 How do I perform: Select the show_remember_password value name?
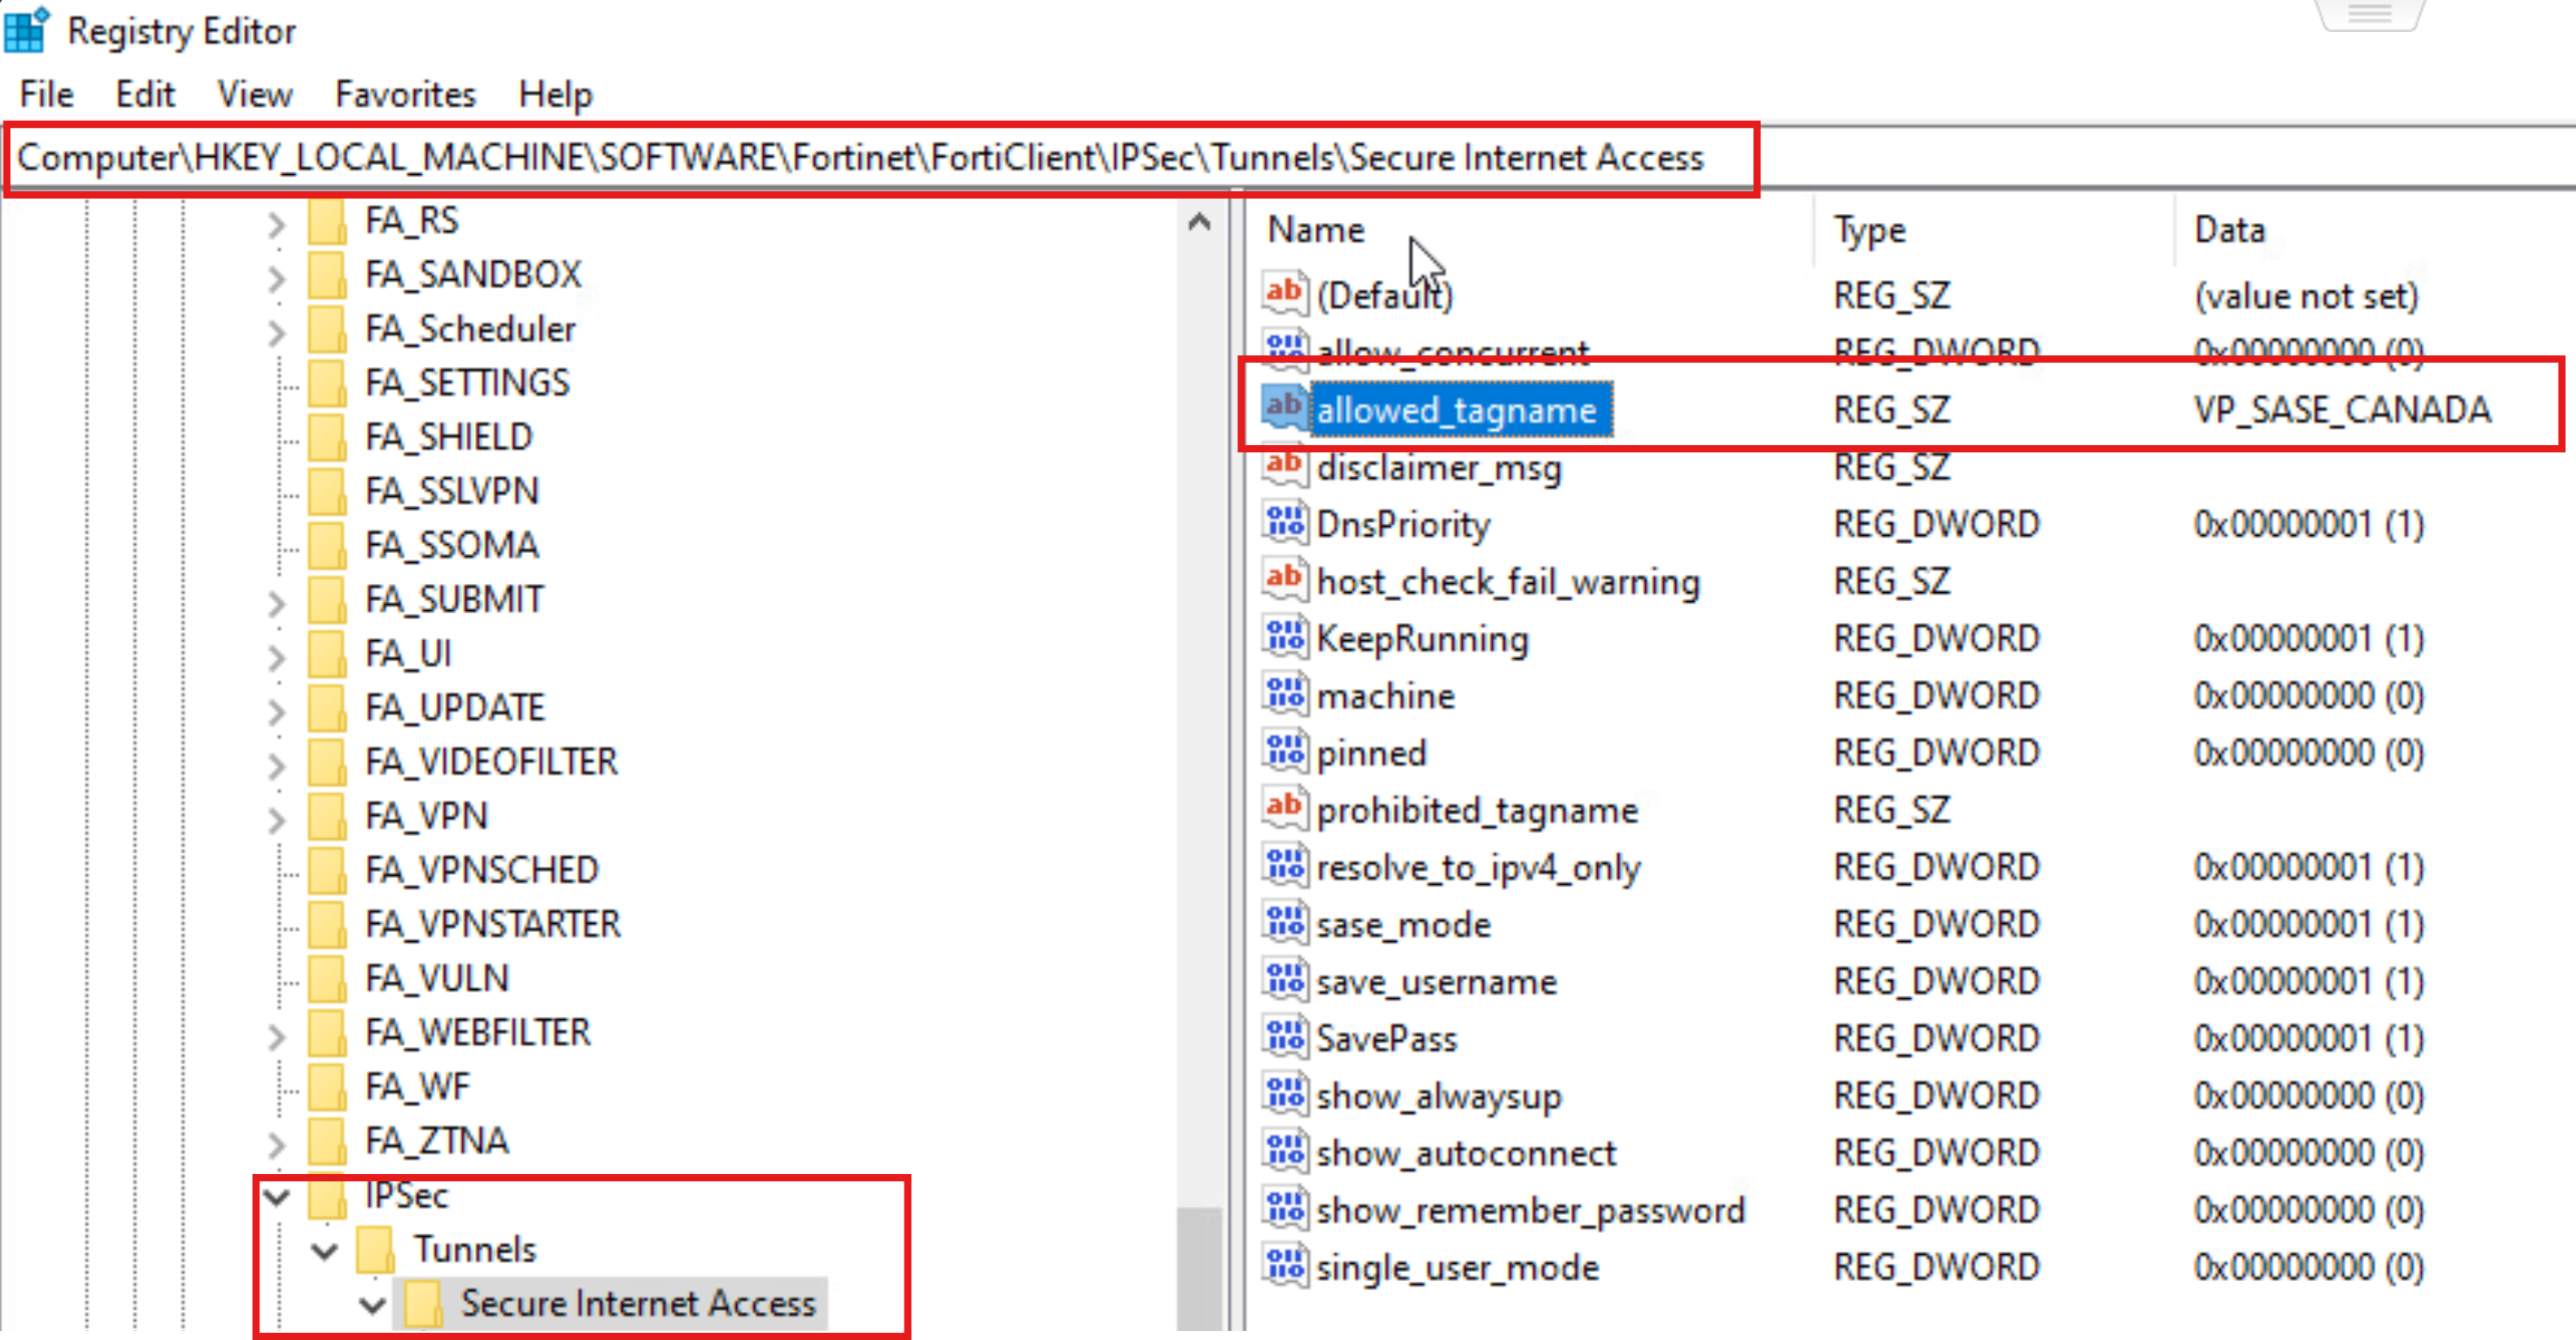tap(1530, 1211)
